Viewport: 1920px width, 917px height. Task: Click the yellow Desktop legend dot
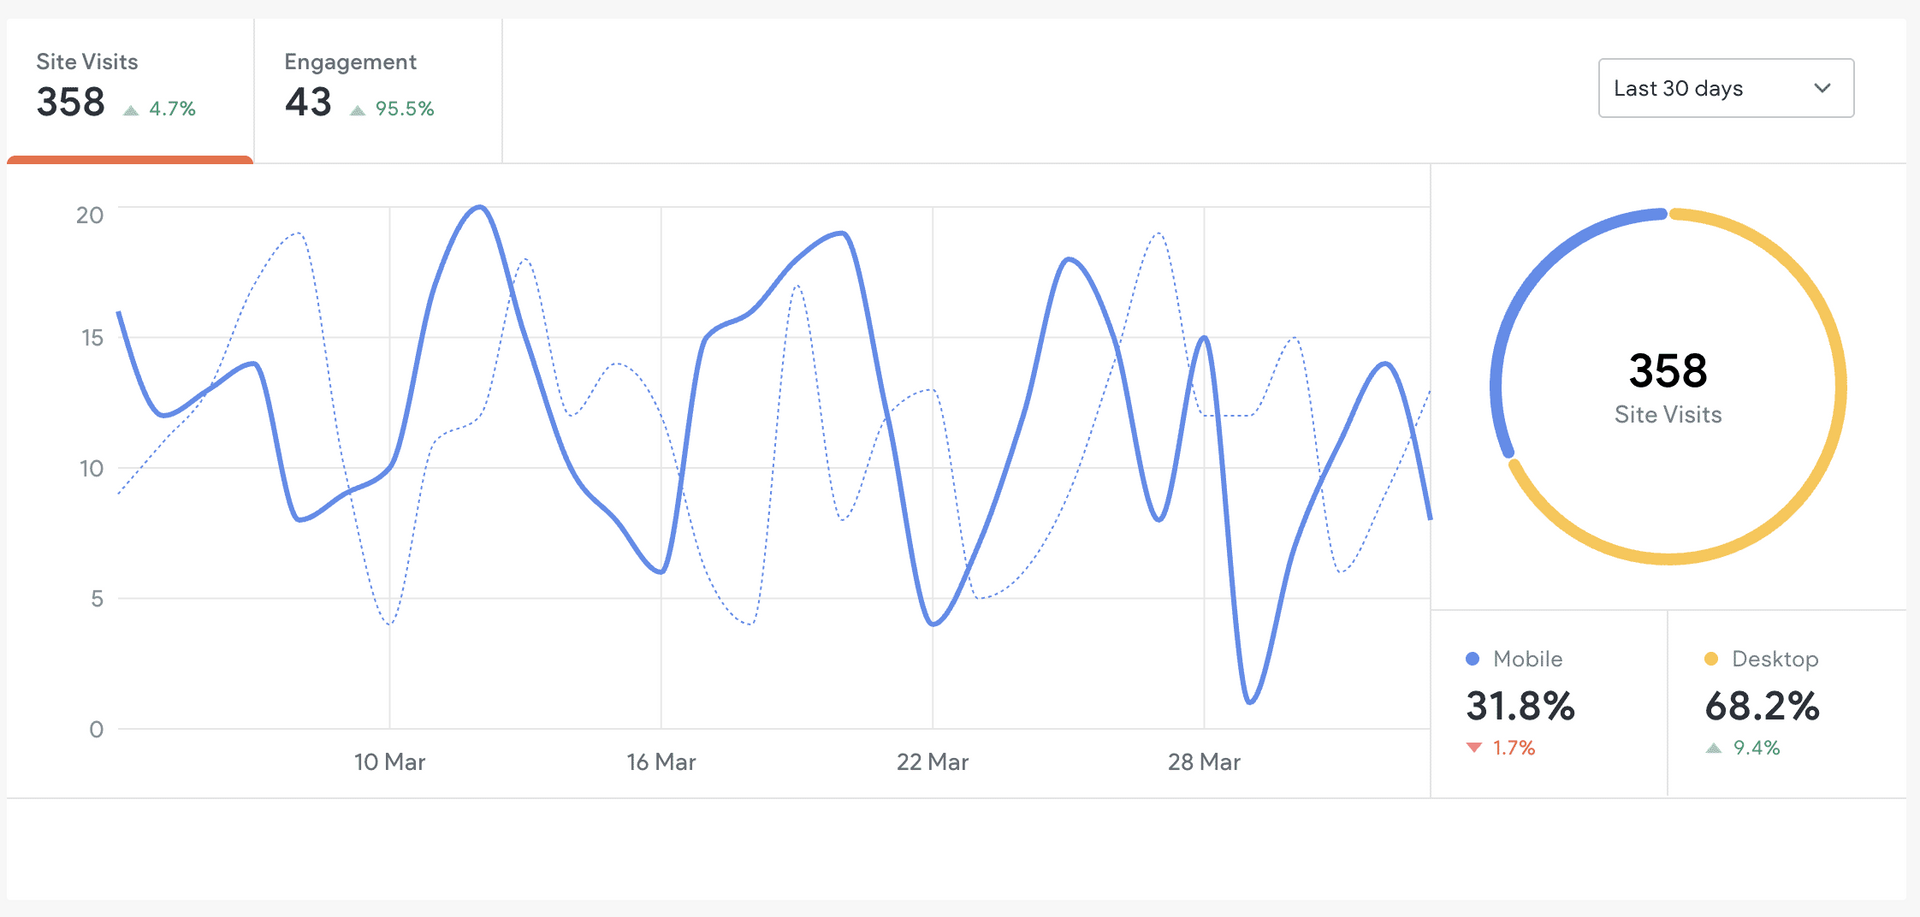tap(1711, 659)
